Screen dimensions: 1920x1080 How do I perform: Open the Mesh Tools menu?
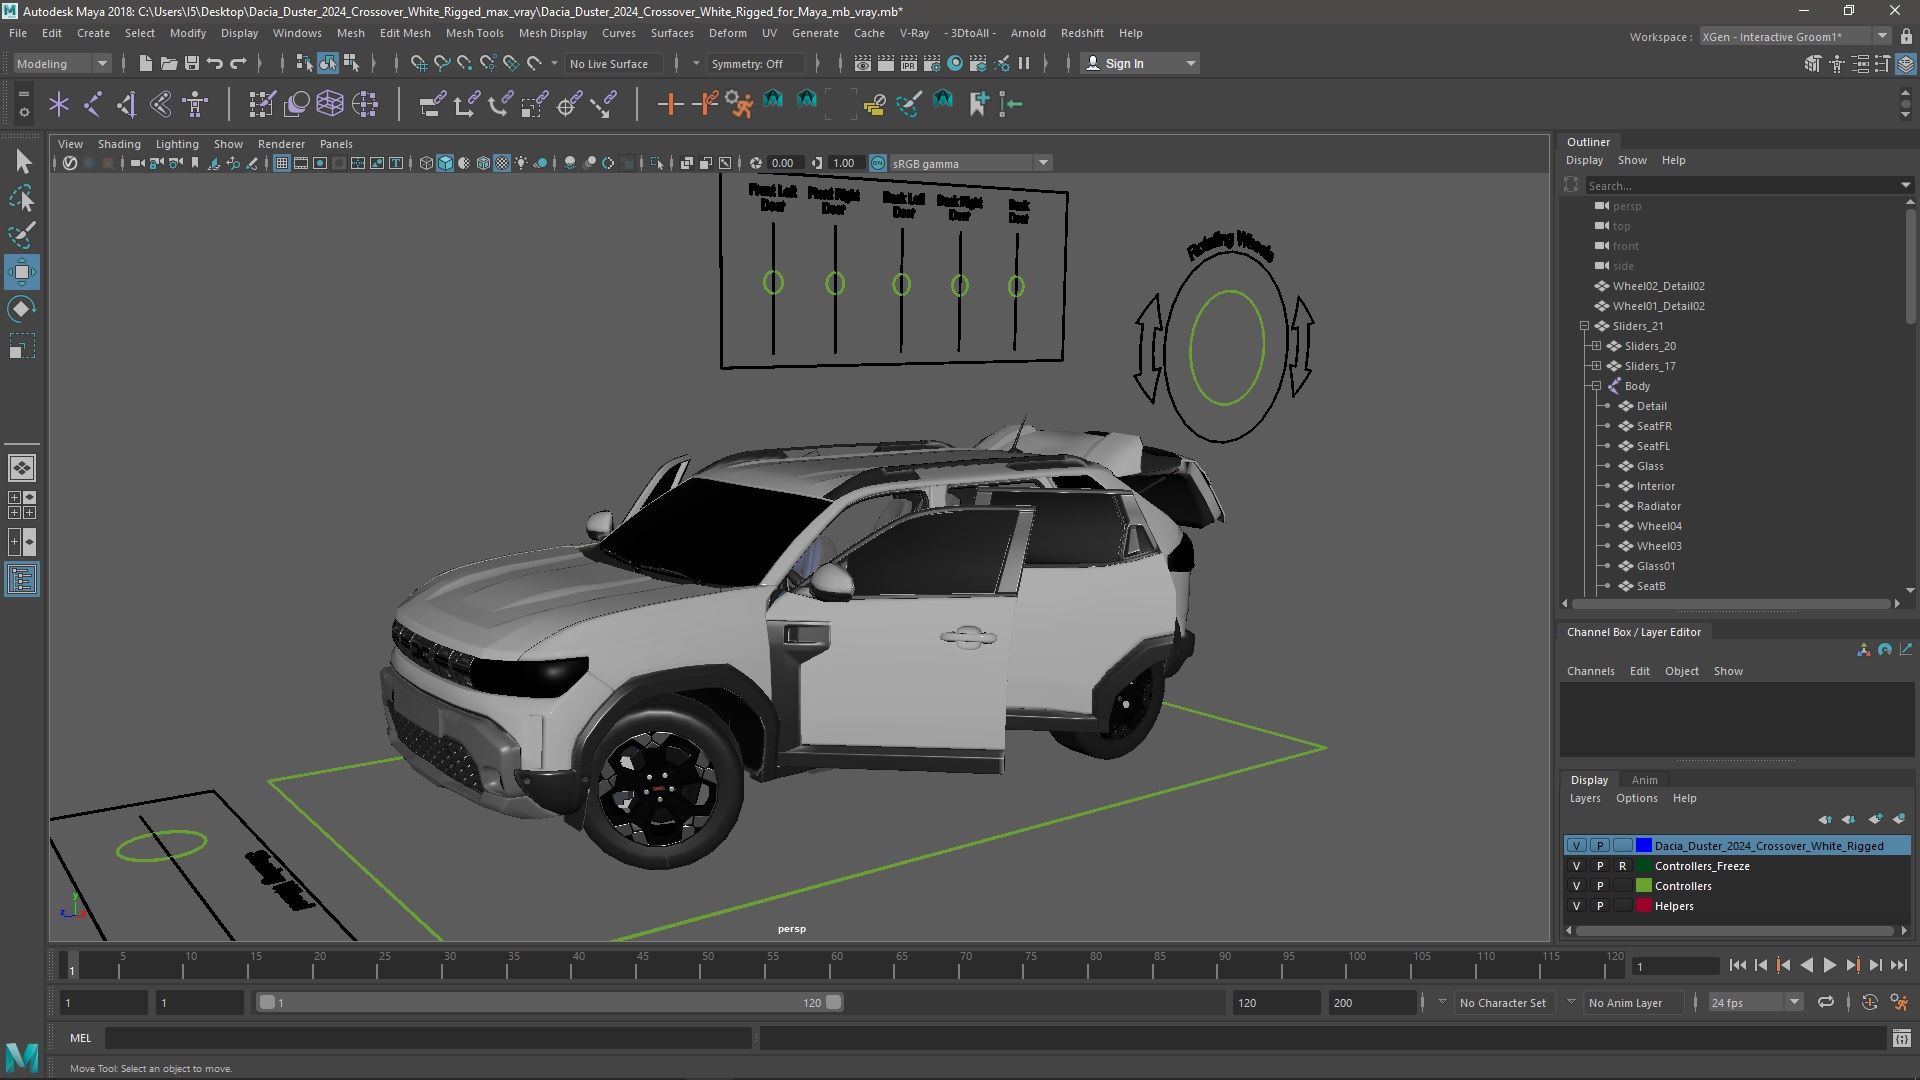(x=474, y=33)
